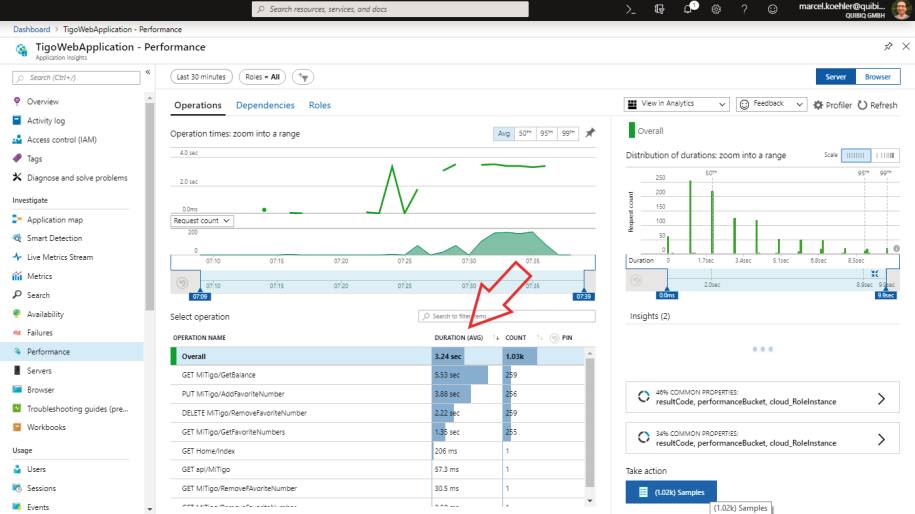Viewport: 915px width, 514px height.
Task: Send feedback via smiley icon in top bar
Action: [x=773, y=9]
